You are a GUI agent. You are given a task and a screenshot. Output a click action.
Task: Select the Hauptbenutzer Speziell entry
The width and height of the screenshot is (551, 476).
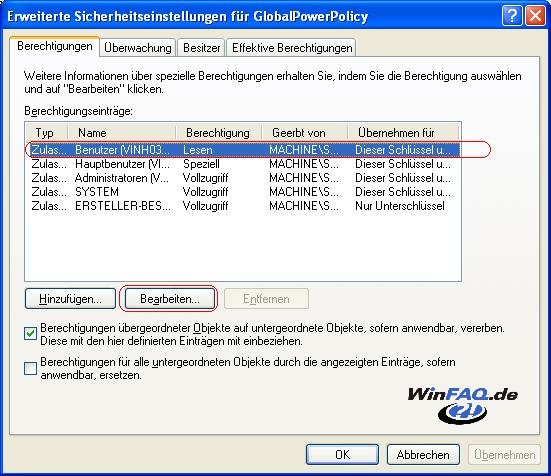click(243, 164)
